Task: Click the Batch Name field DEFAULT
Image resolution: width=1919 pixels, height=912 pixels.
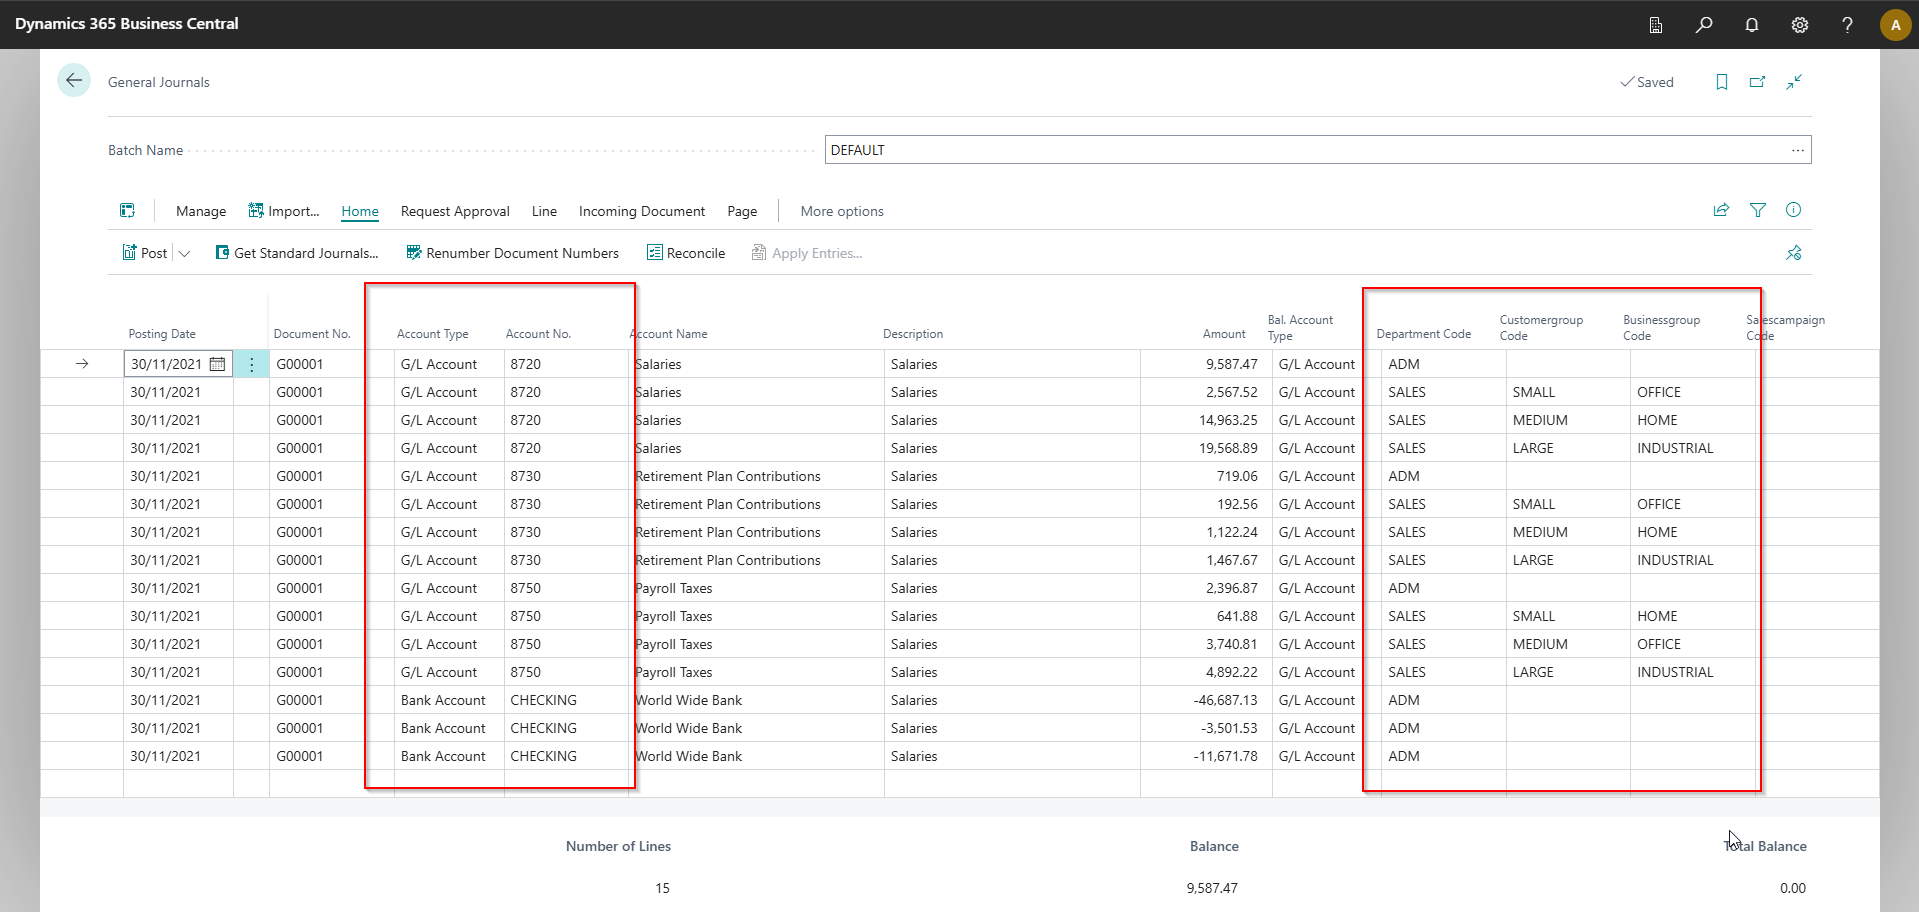Action: coord(1318,150)
